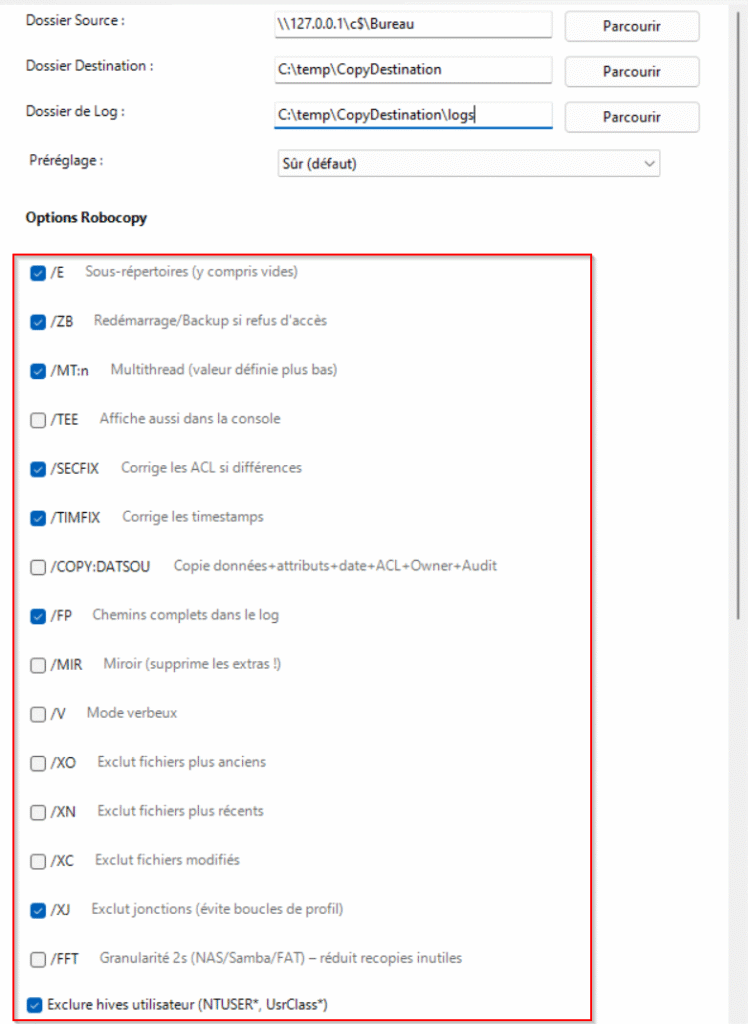
Task: Toggle the /MT:n multithread checkbox
Action: click(38, 371)
